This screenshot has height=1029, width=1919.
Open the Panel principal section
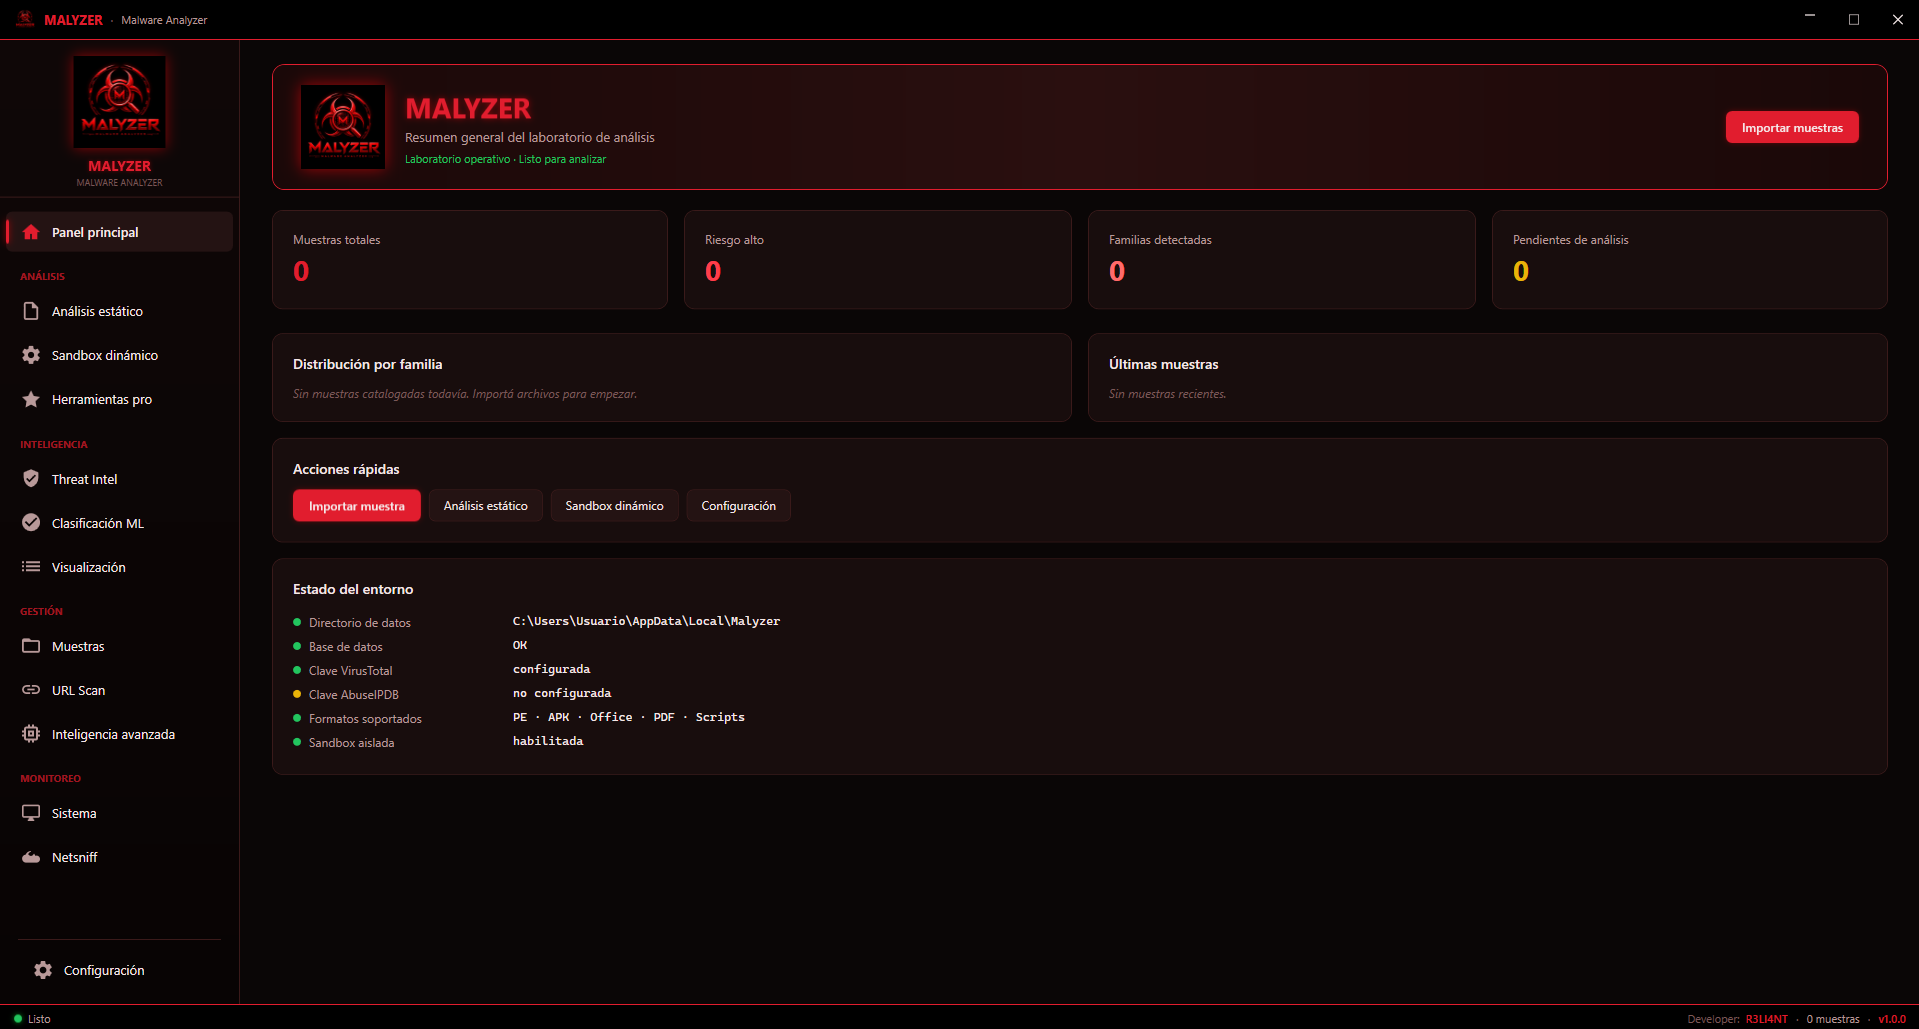tap(119, 232)
